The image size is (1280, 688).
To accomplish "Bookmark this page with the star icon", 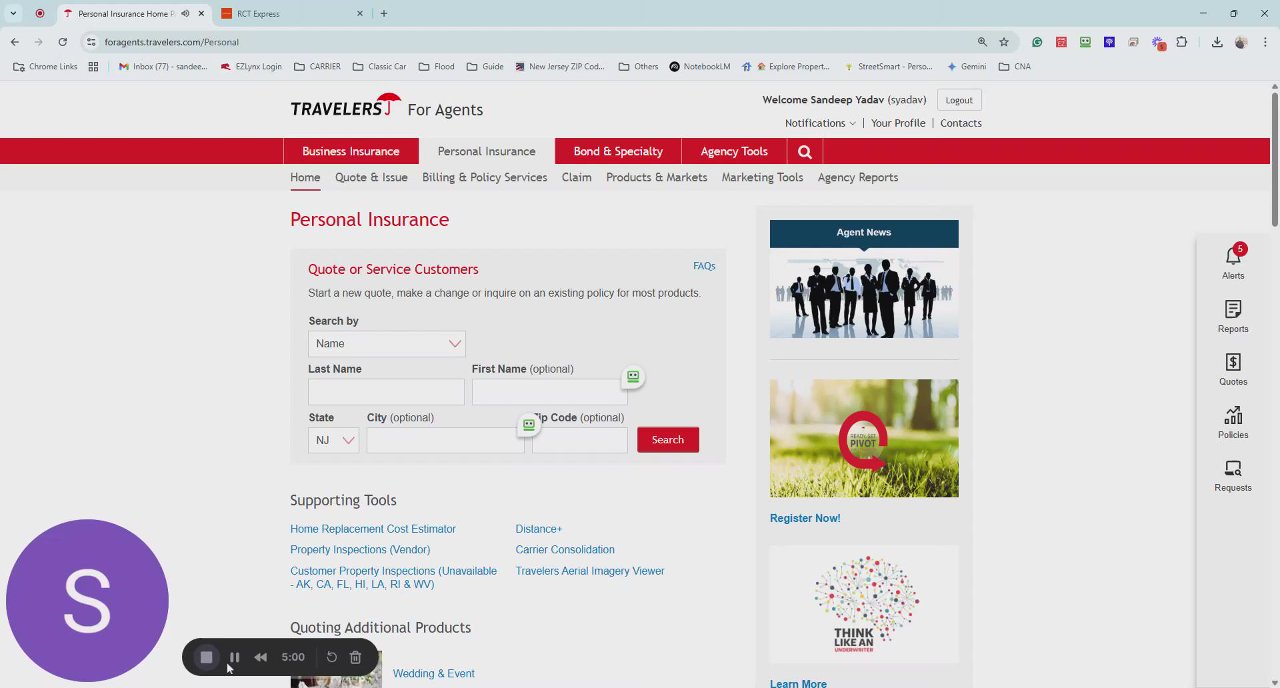I will point(1004,42).
